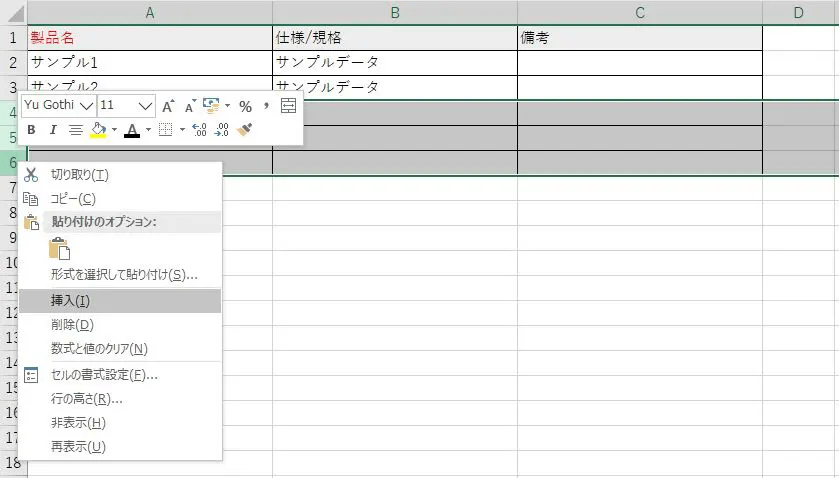The image size is (839, 478).
Task: Apply the yellow fill color
Action: click(98, 130)
